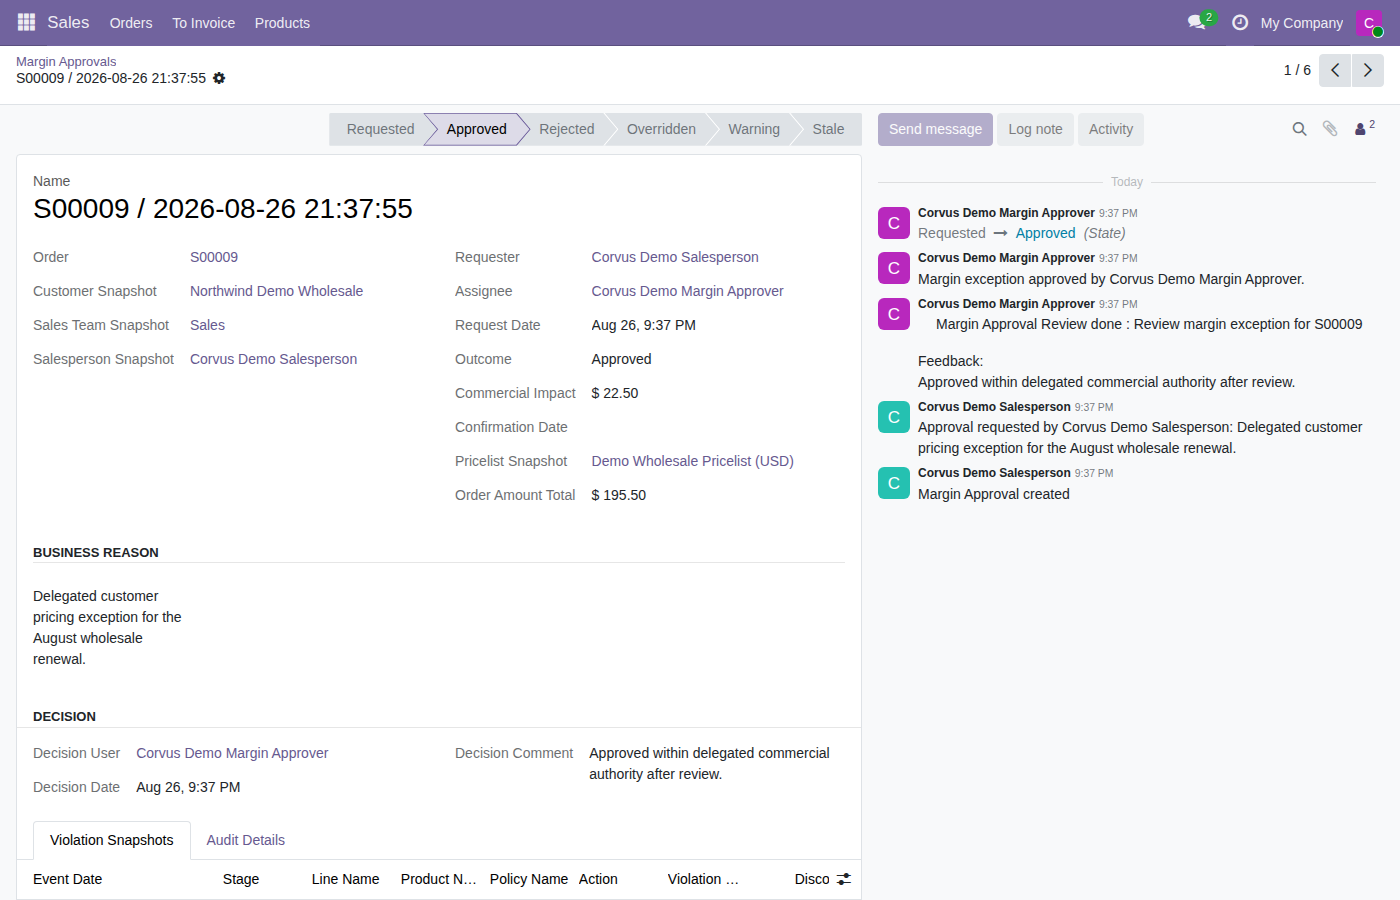Image resolution: width=1400 pixels, height=900 pixels.
Task: Open the Orders menu
Action: [x=131, y=23]
